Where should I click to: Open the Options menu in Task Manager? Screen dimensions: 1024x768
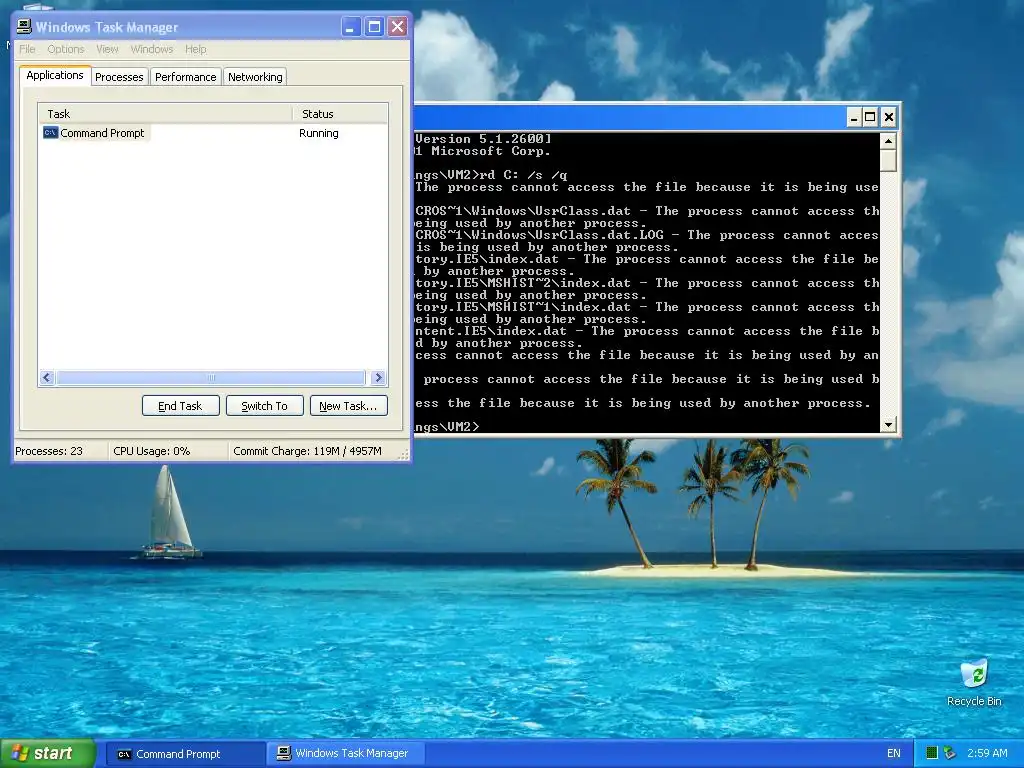pos(65,49)
